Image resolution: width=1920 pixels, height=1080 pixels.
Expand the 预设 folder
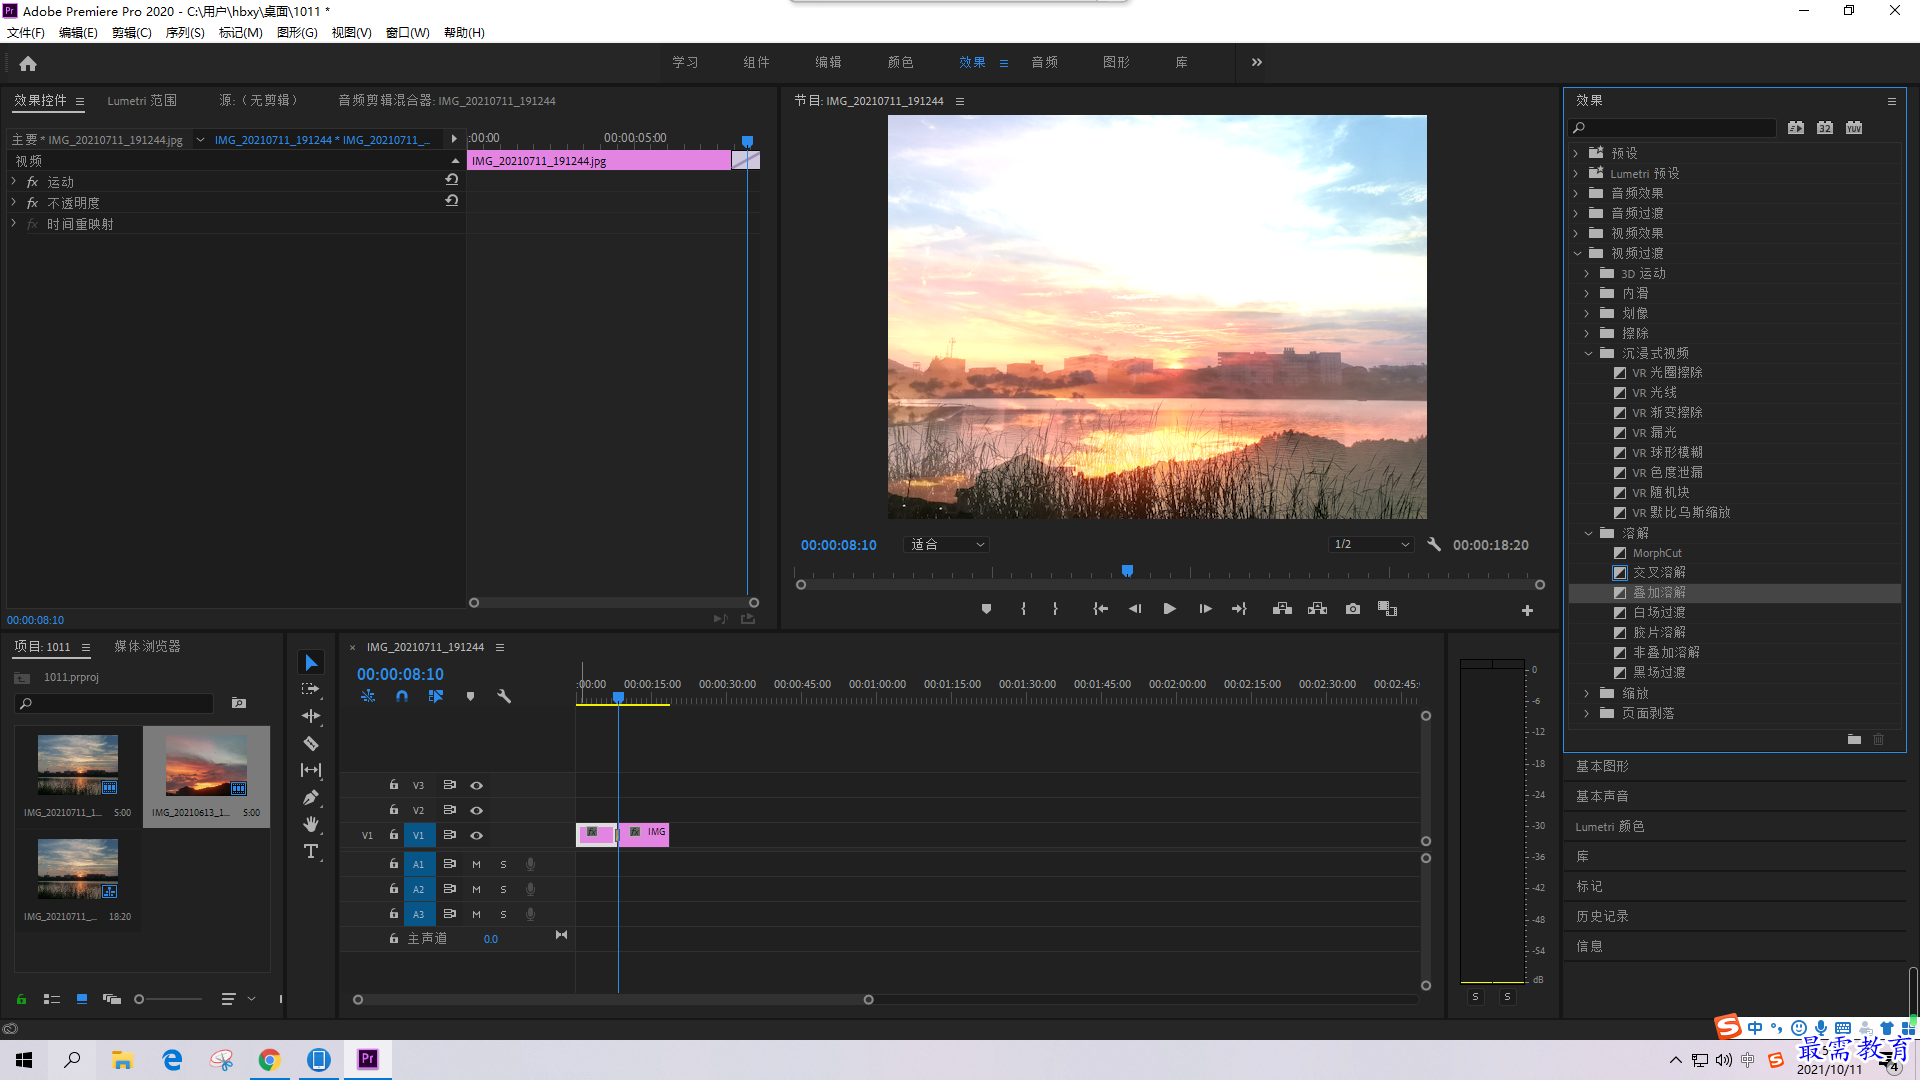1576,153
